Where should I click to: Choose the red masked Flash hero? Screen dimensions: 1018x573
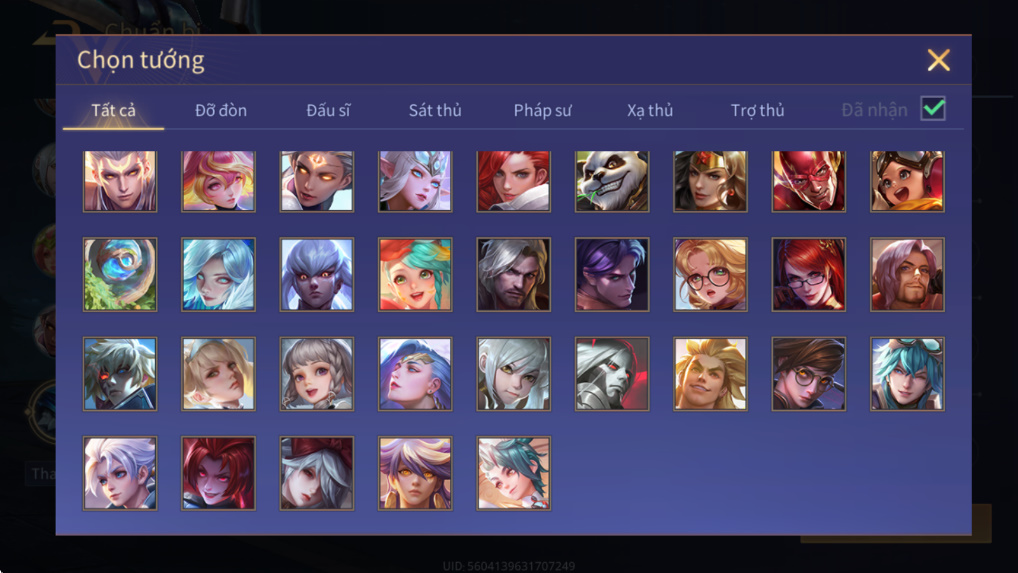pyautogui.click(x=808, y=181)
